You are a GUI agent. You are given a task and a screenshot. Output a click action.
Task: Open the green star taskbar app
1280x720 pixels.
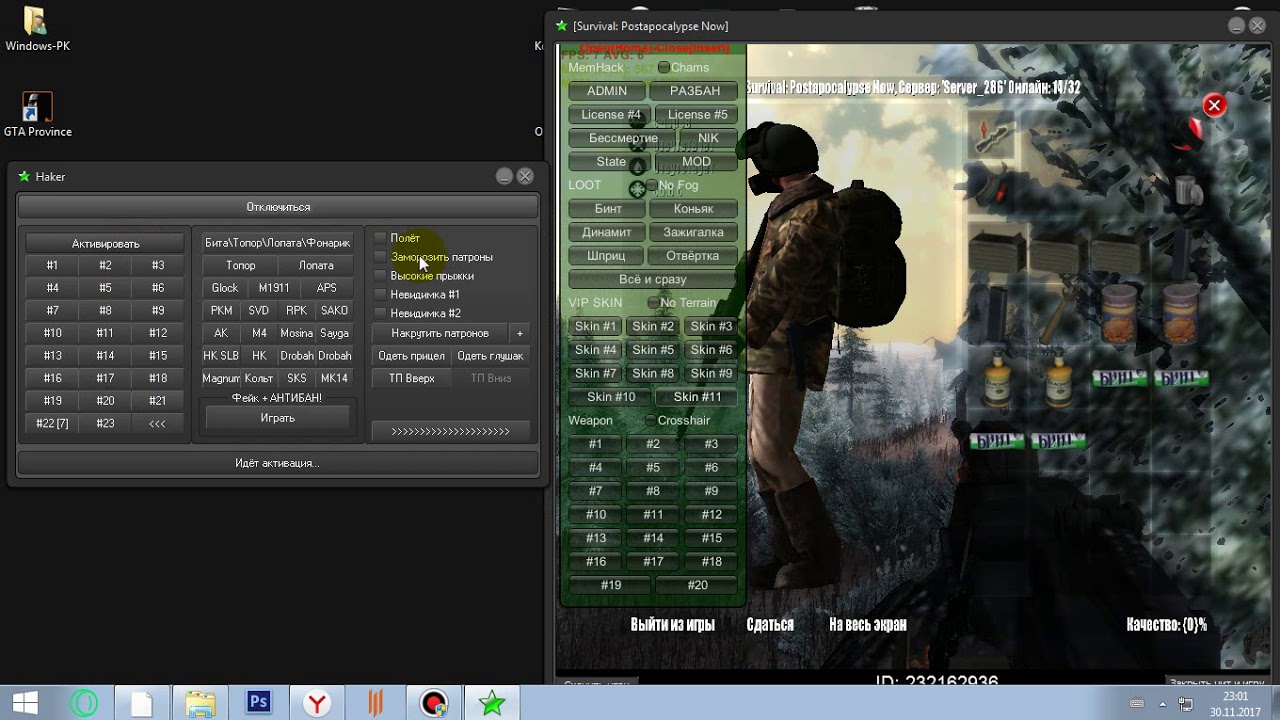click(x=491, y=703)
